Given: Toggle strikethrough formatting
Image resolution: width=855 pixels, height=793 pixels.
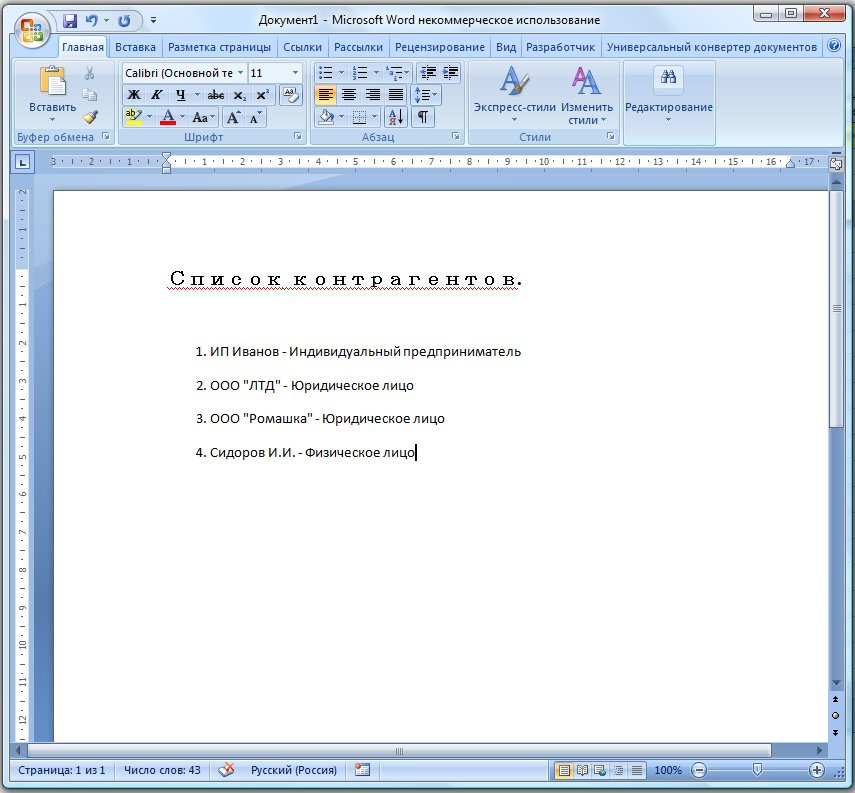Looking at the screenshot, I should click(x=216, y=95).
